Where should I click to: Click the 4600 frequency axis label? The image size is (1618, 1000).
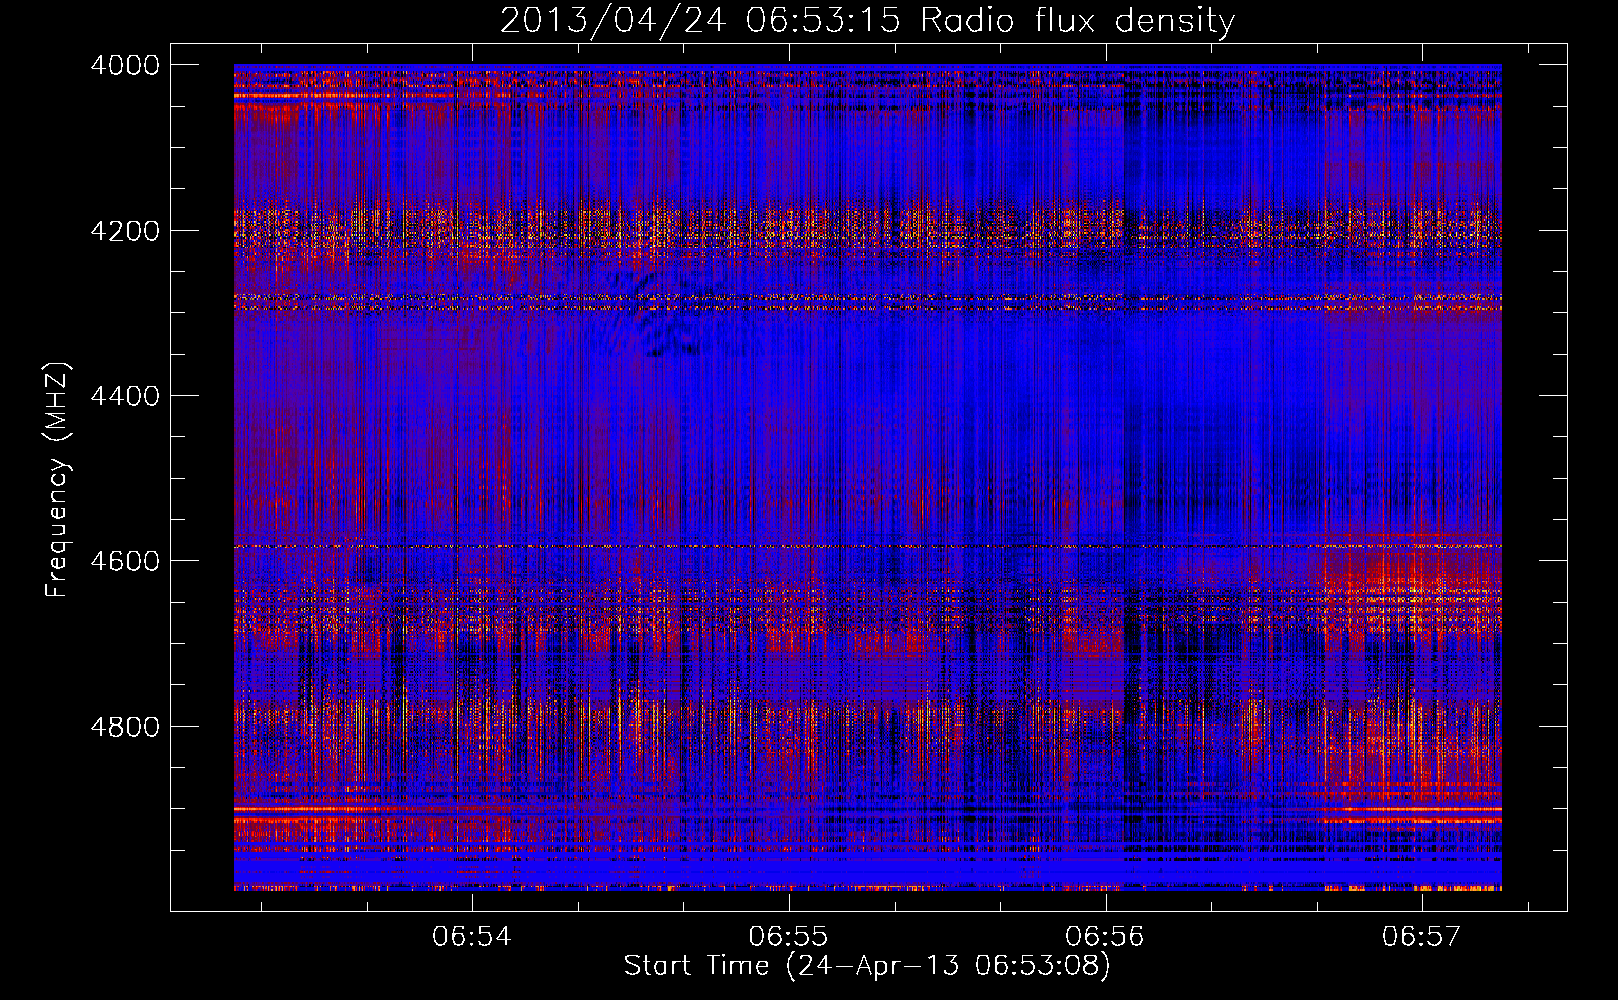(x=125, y=561)
